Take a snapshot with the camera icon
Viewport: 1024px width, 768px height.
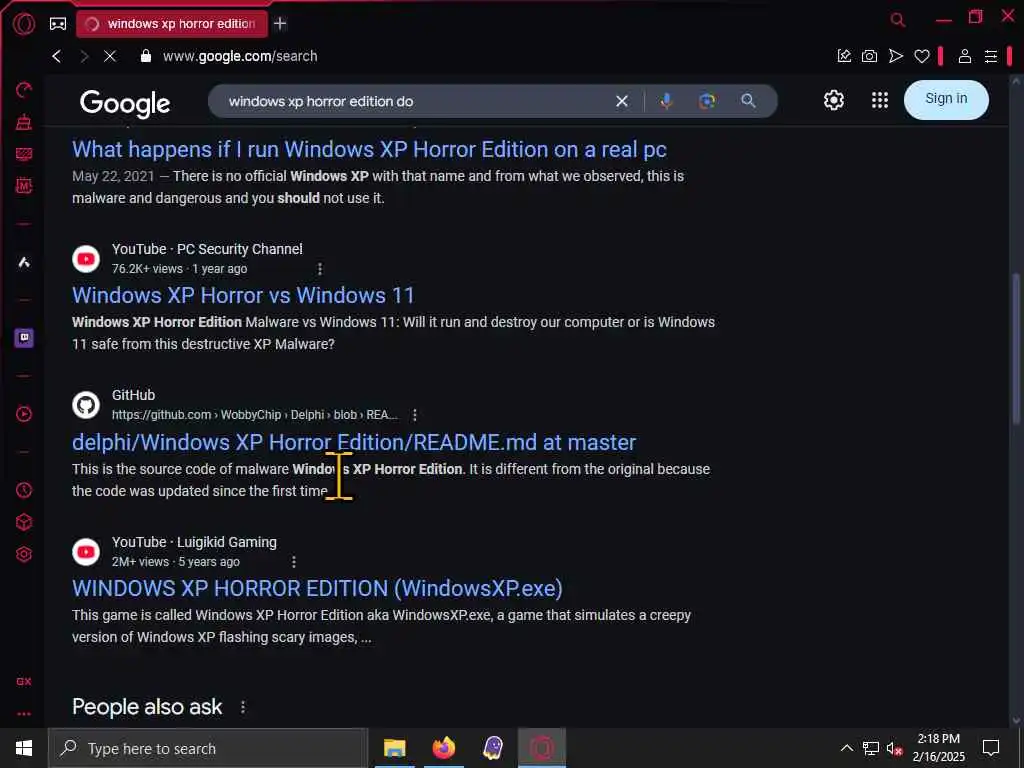point(869,56)
